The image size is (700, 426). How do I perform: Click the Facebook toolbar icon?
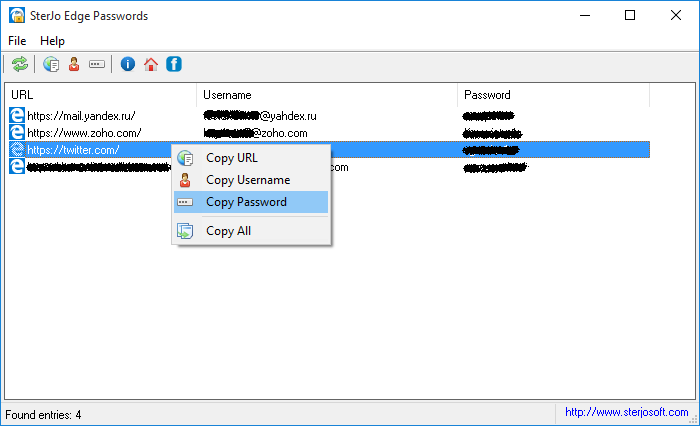coord(173,65)
